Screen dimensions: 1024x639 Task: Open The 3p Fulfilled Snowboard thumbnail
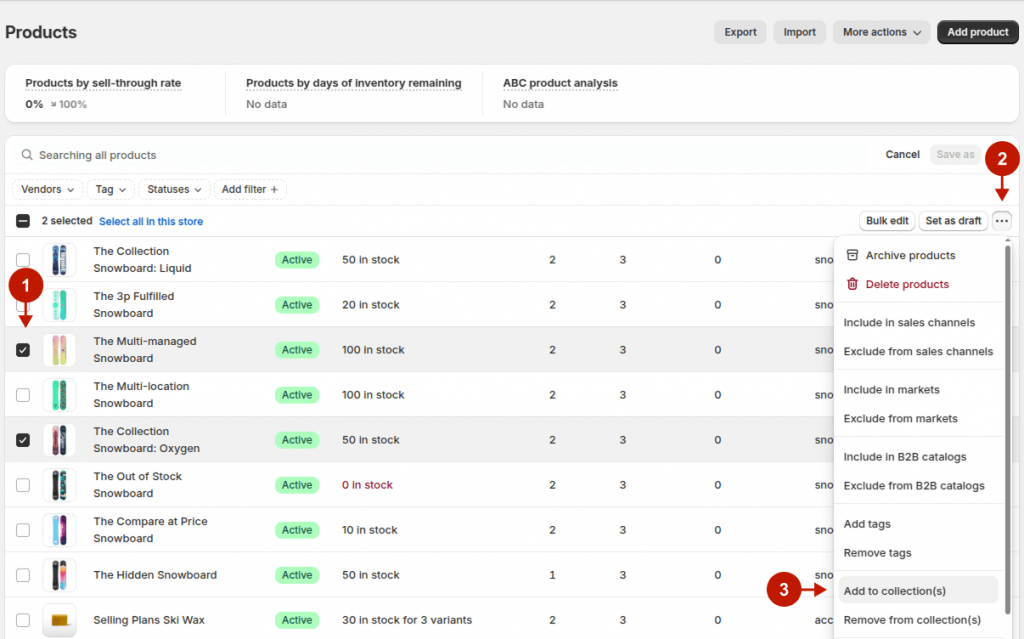(59, 304)
